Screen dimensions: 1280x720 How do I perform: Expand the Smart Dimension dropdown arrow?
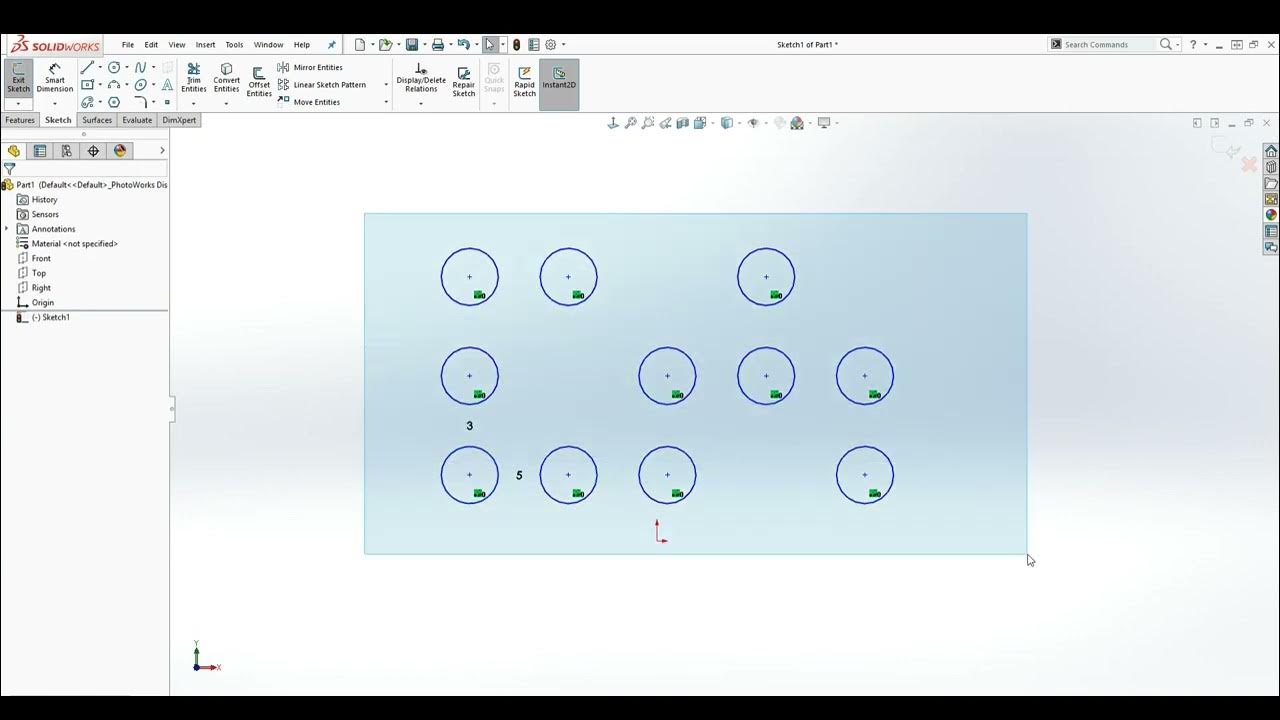(x=55, y=104)
